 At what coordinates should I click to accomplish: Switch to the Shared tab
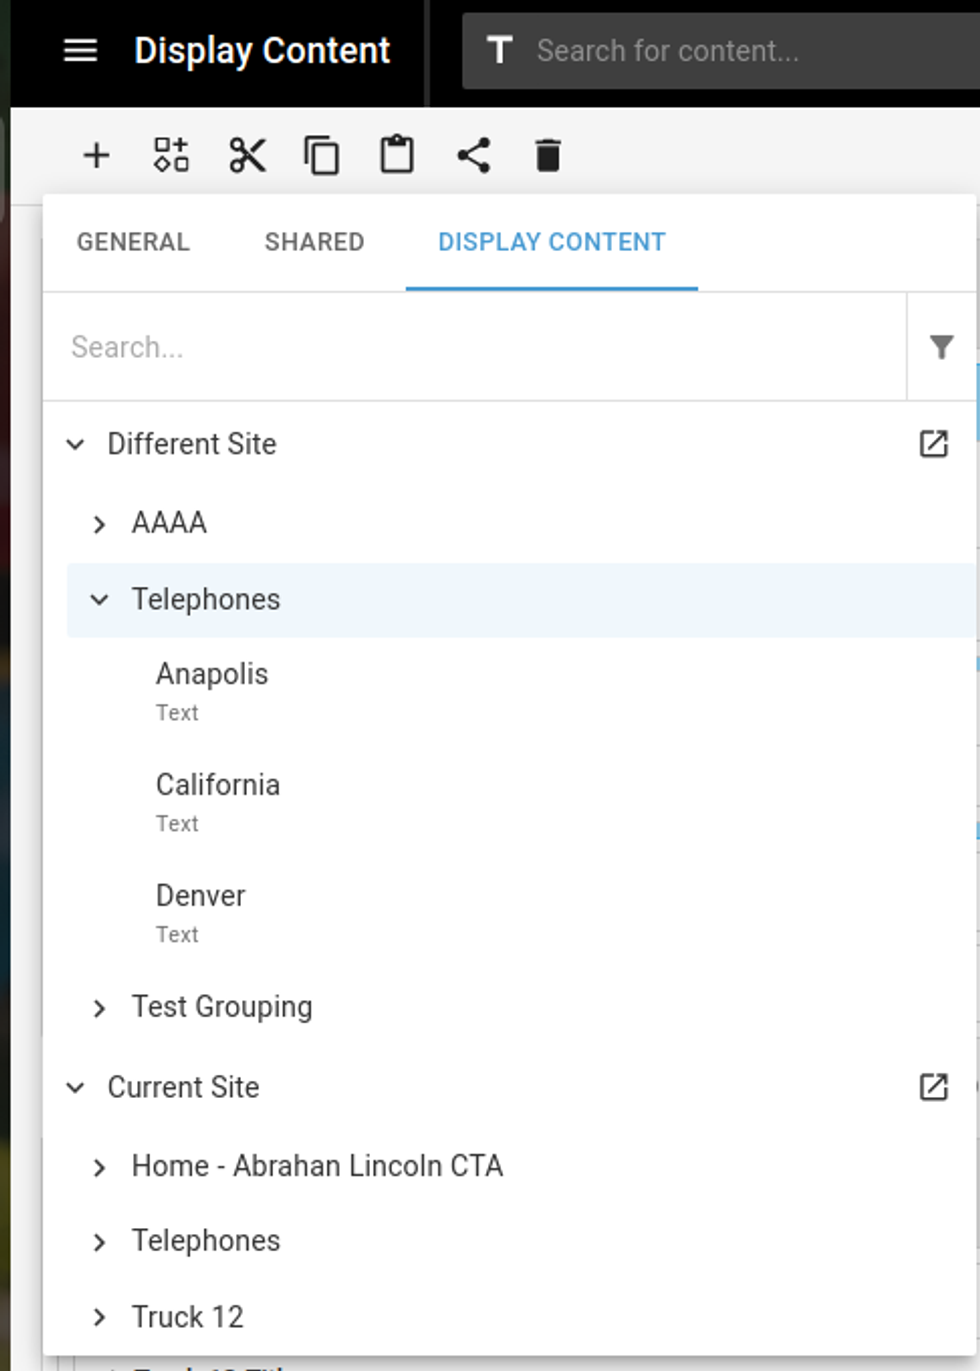click(x=314, y=242)
